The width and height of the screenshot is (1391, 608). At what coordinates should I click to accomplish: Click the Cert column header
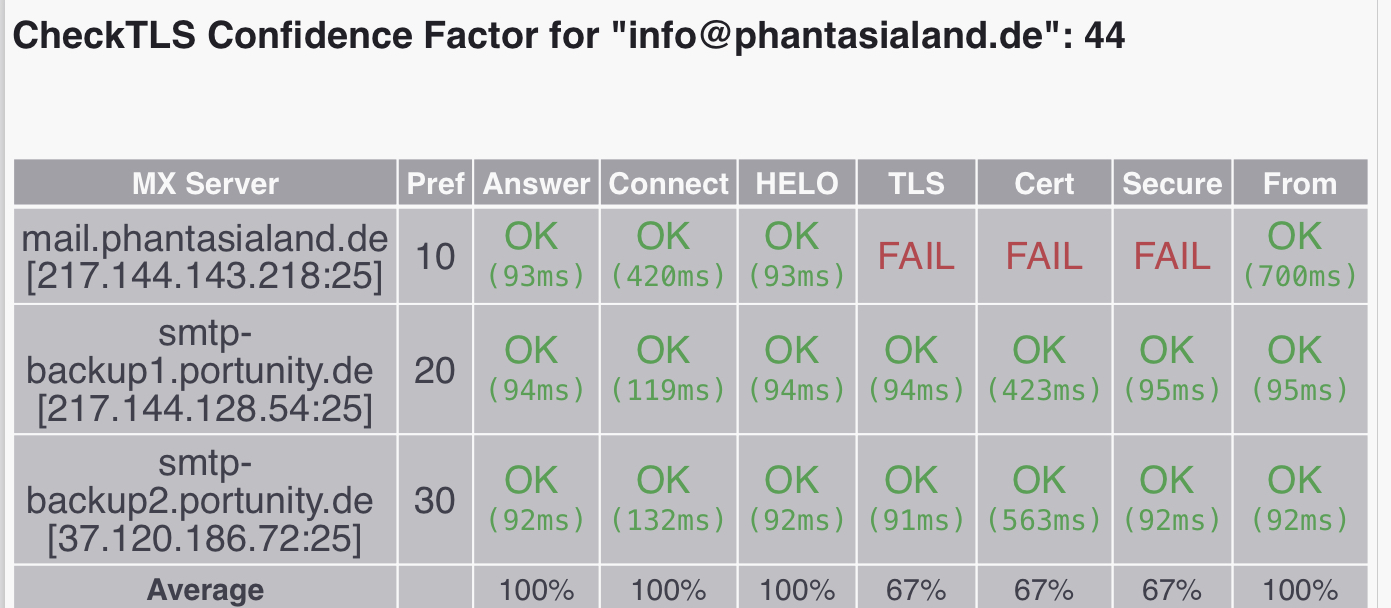(1044, 183)
